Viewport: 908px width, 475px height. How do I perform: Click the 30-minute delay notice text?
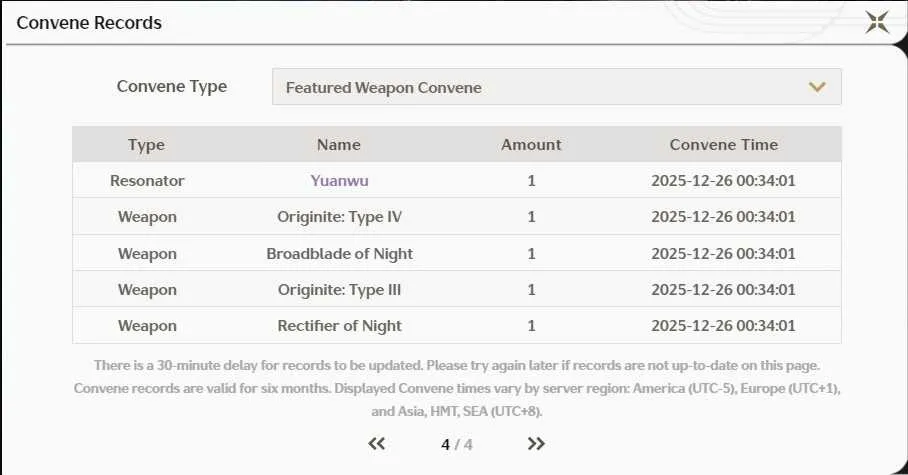click(457, 366)
